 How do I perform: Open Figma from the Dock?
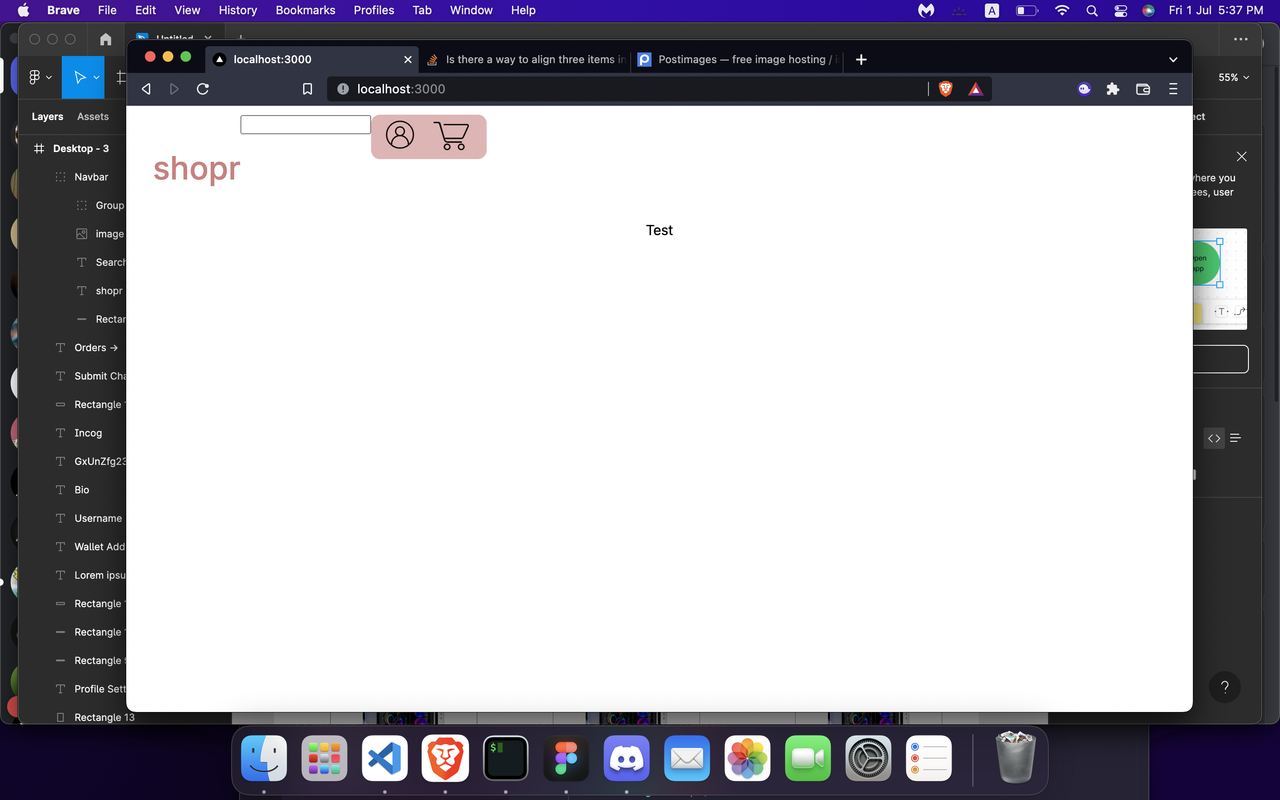566,758
